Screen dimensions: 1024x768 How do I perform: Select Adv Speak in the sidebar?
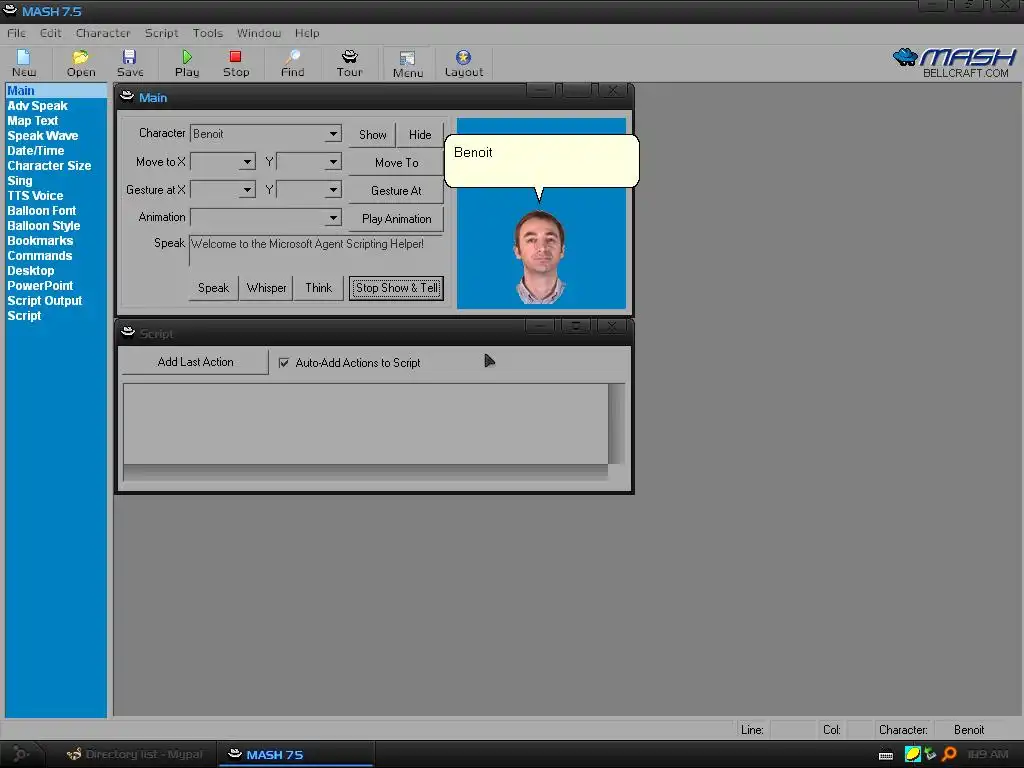tap(37, 106)
